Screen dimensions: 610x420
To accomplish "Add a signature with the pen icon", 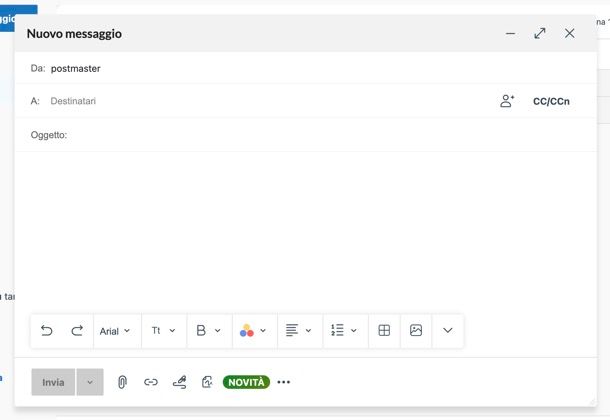I will pyautogui.click(x=179, y=382).
